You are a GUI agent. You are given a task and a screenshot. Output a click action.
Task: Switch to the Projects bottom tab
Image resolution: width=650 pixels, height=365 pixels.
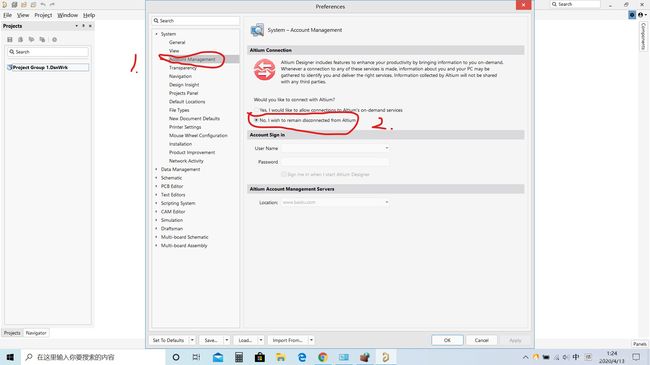(x=12, y=333)
